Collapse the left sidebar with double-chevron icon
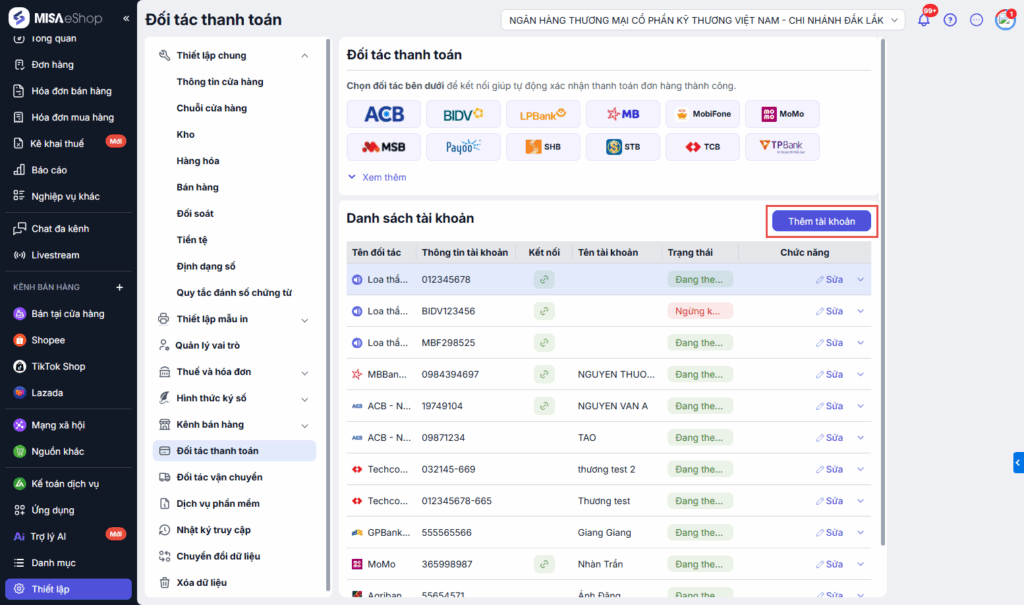Image resolution: width=1024 pixels, height=605 pixels. point(126,19)
